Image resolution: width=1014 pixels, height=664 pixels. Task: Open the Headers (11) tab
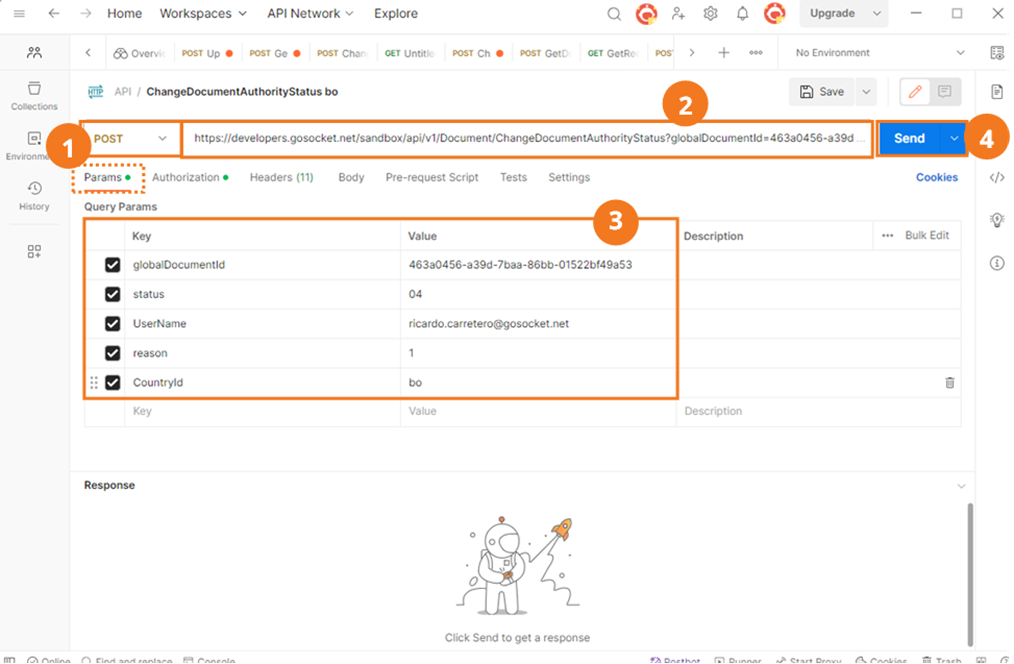coord(281,177)
